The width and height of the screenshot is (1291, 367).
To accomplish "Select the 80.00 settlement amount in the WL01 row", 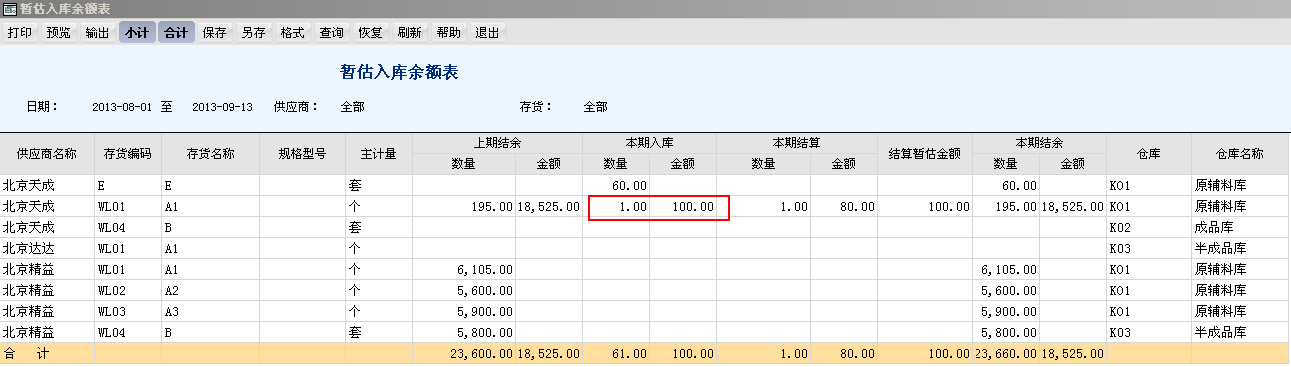I will pyautogui.click(x=843, y=207).
